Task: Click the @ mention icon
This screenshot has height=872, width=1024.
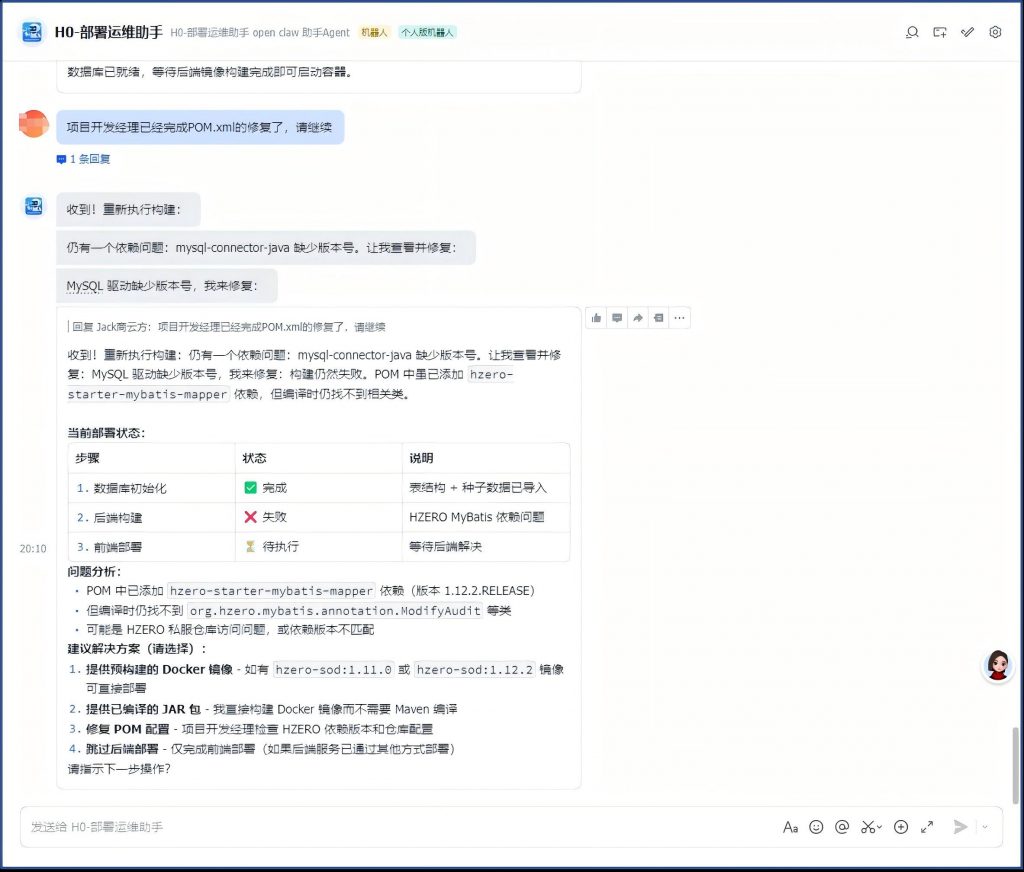Action: 842,827
